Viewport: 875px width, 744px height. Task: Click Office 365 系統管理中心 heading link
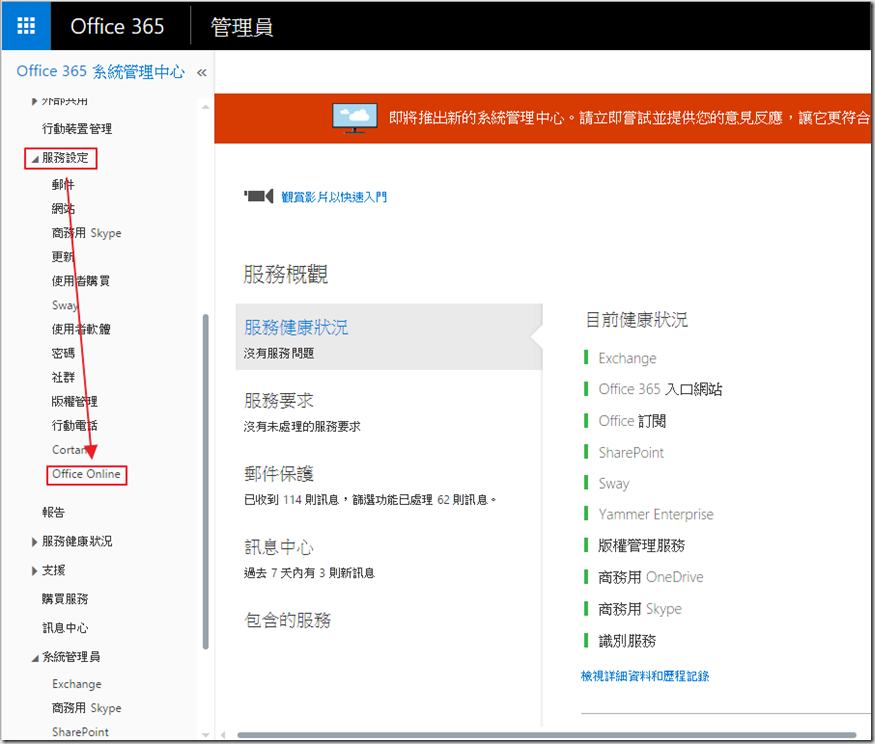(x=100, y=72)
